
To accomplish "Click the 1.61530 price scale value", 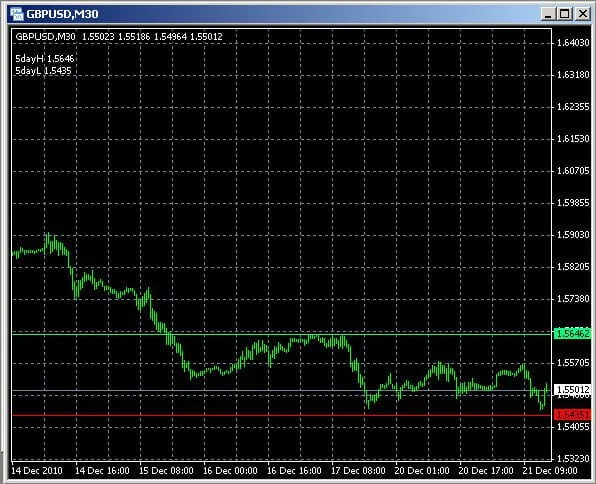I will 573,139.
